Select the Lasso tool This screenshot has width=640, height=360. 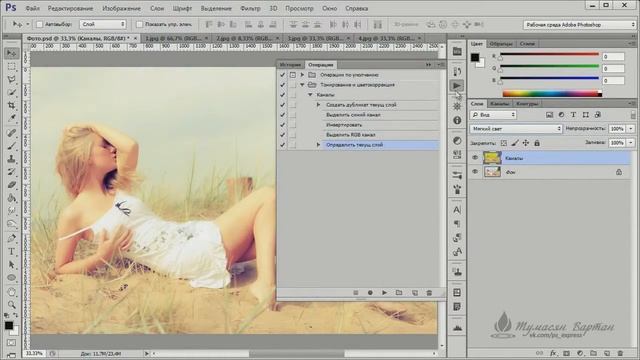point(11,79)
